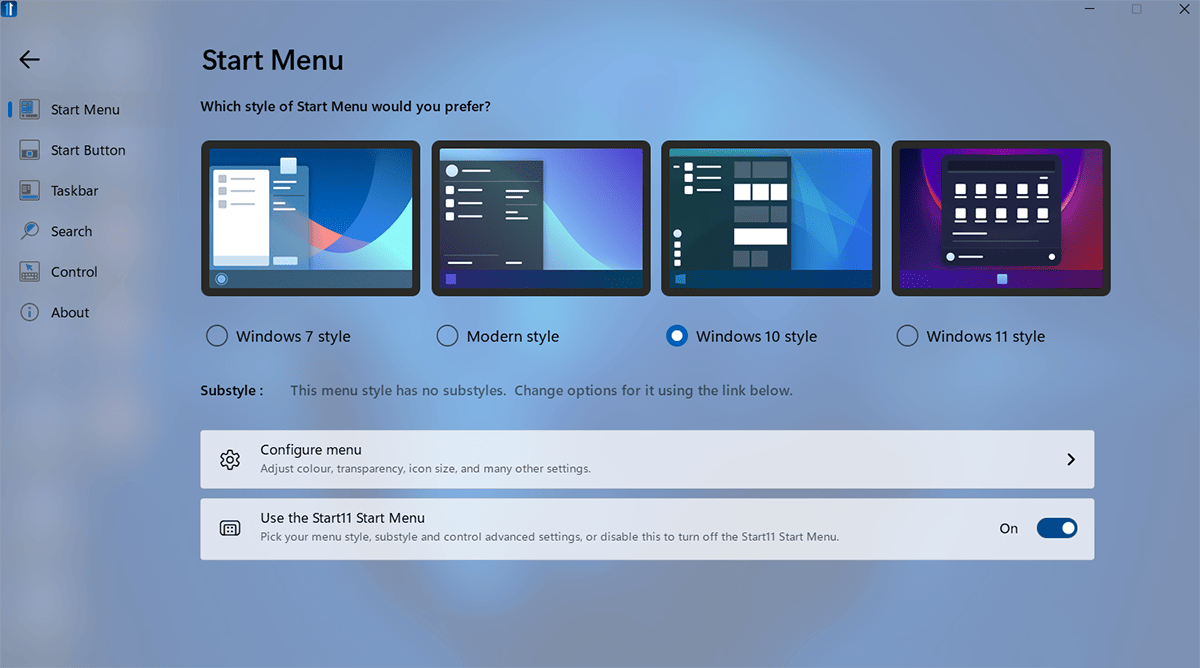The height and width of the screenshot is (668, 1200).
Task: Click the 'Use the Start11 Start Menu' title
Action: [343, 518]
